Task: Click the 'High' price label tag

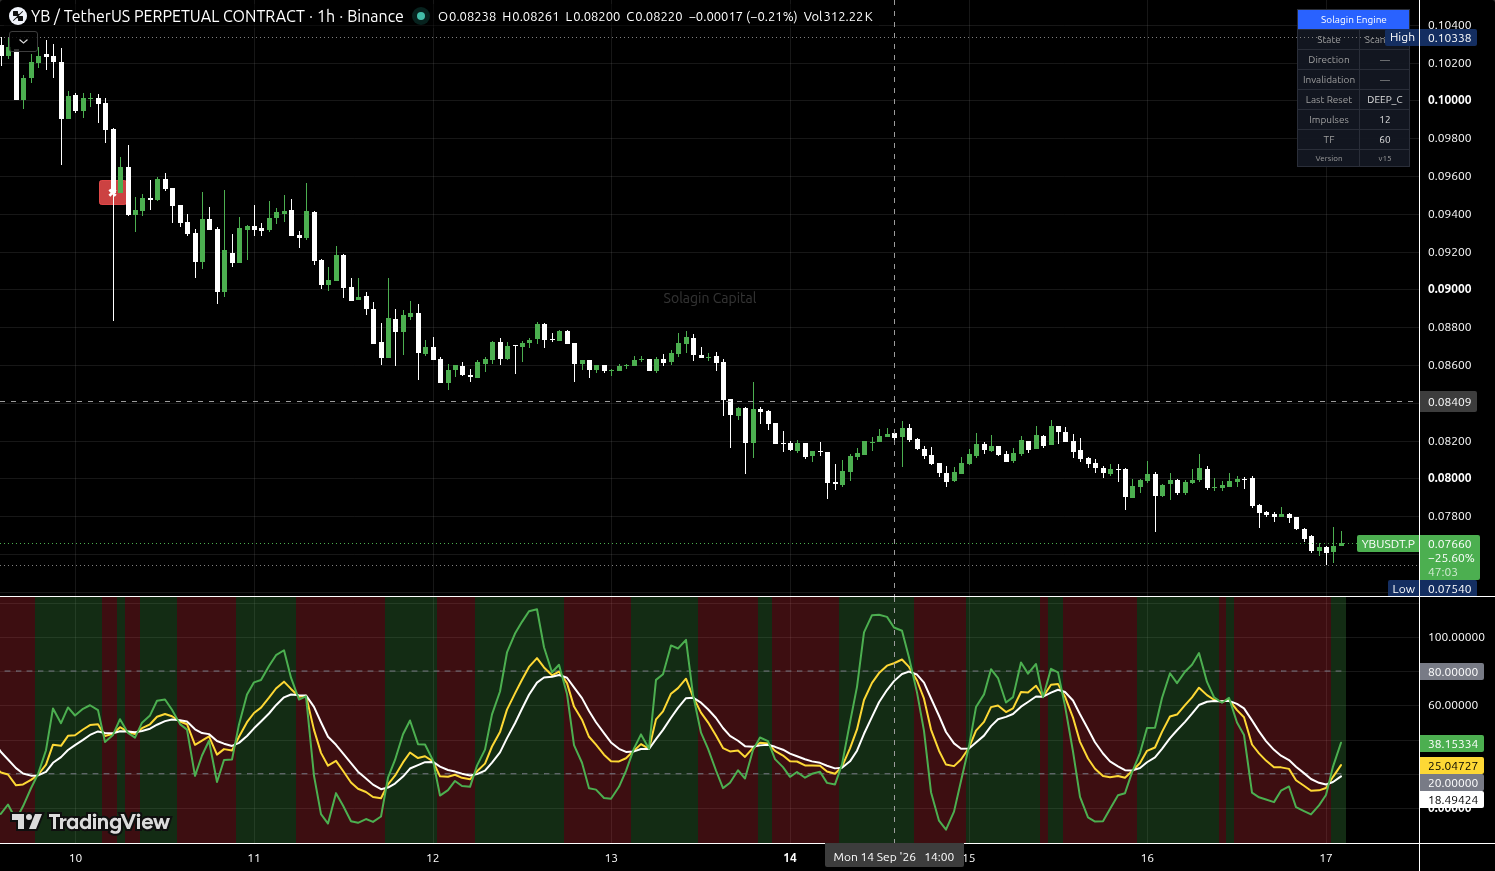Action: (1402, 38)
